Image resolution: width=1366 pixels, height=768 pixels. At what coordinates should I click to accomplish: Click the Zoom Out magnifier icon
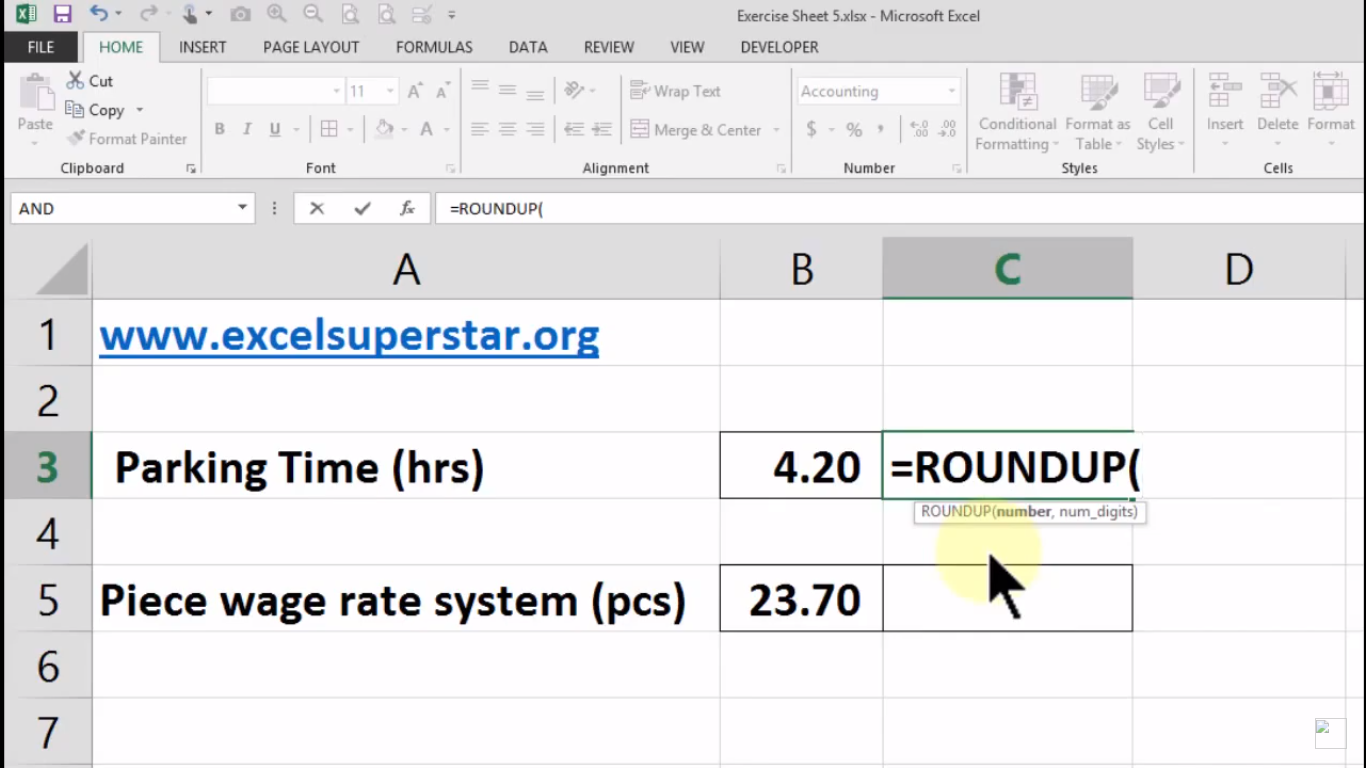[313, 14]
